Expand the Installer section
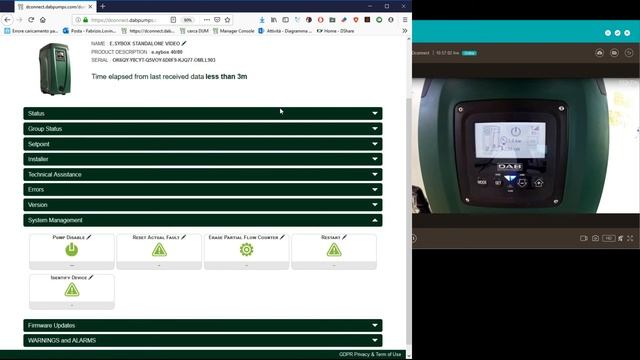The width and height of the screenshot is (640, 360). pyautogui.click(x=203, y=159)
